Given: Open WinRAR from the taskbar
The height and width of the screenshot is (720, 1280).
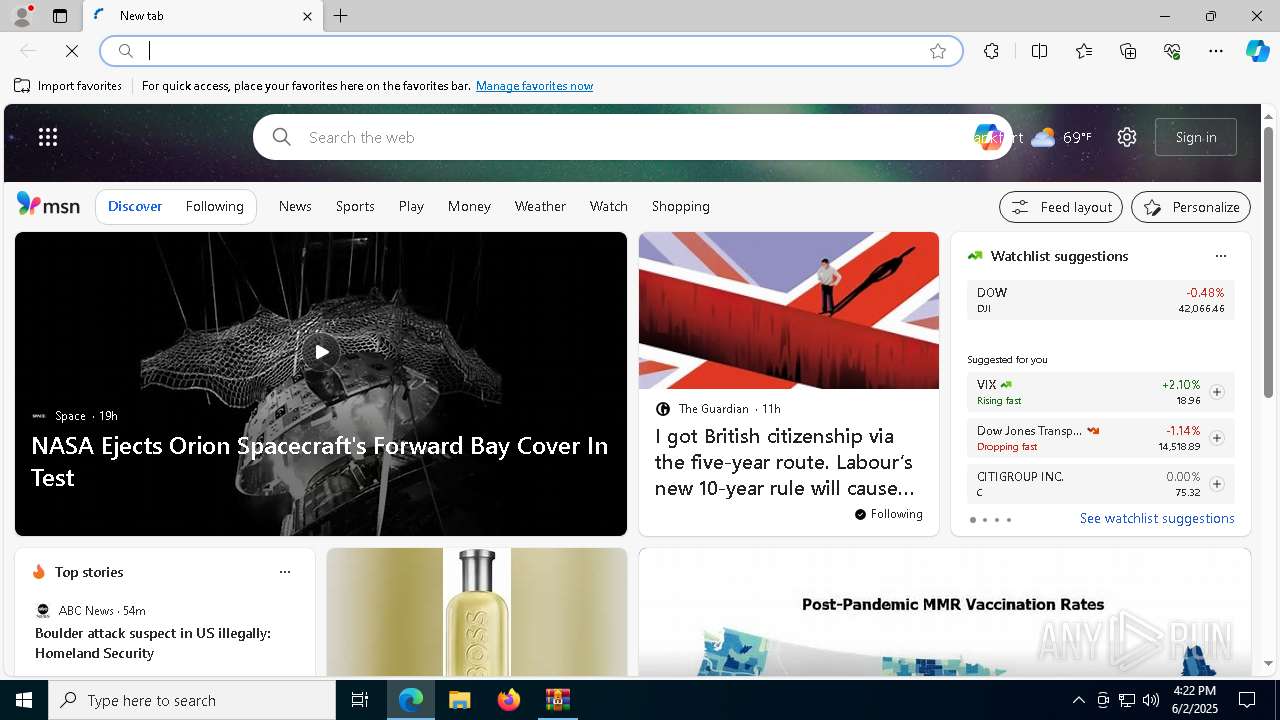Looking at the screenshot, I should (x=557, y=700).
